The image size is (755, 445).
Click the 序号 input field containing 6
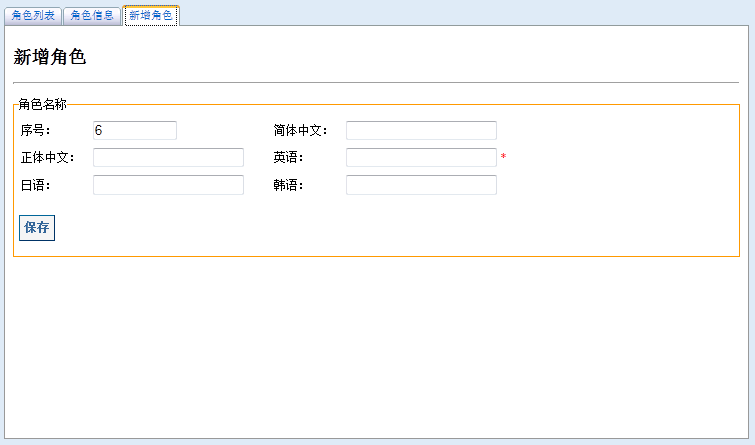click(135, 131)
